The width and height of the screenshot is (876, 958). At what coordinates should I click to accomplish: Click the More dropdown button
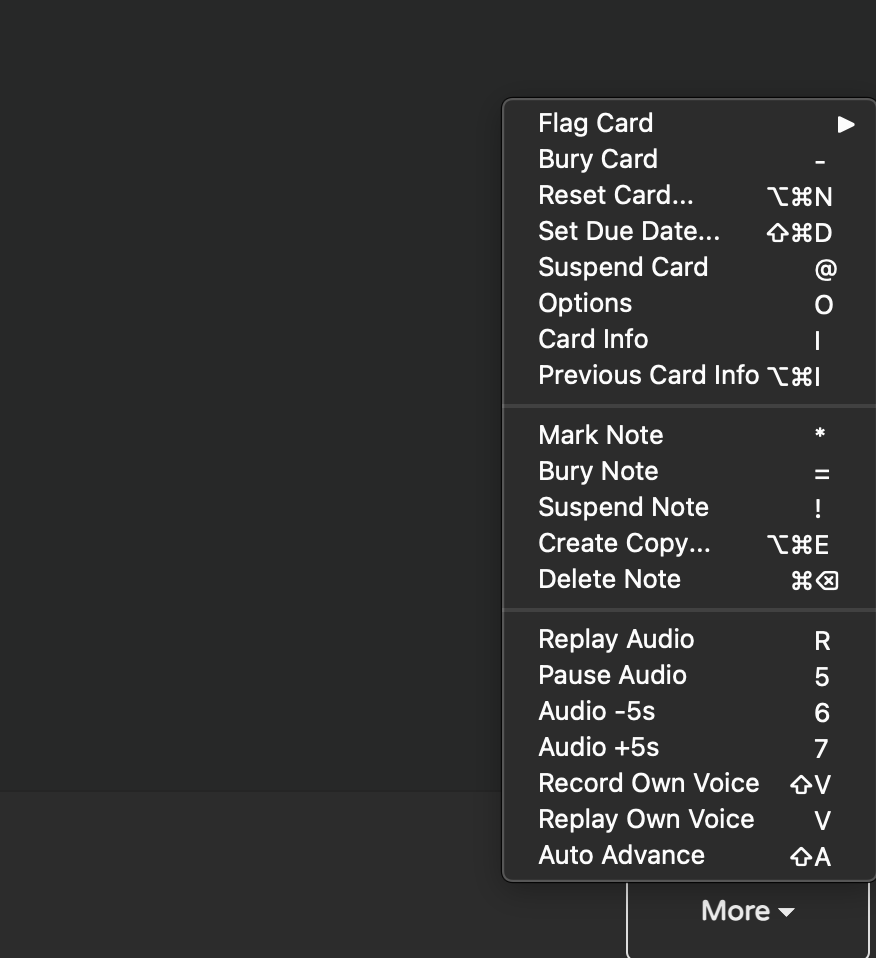click(747, 911)
